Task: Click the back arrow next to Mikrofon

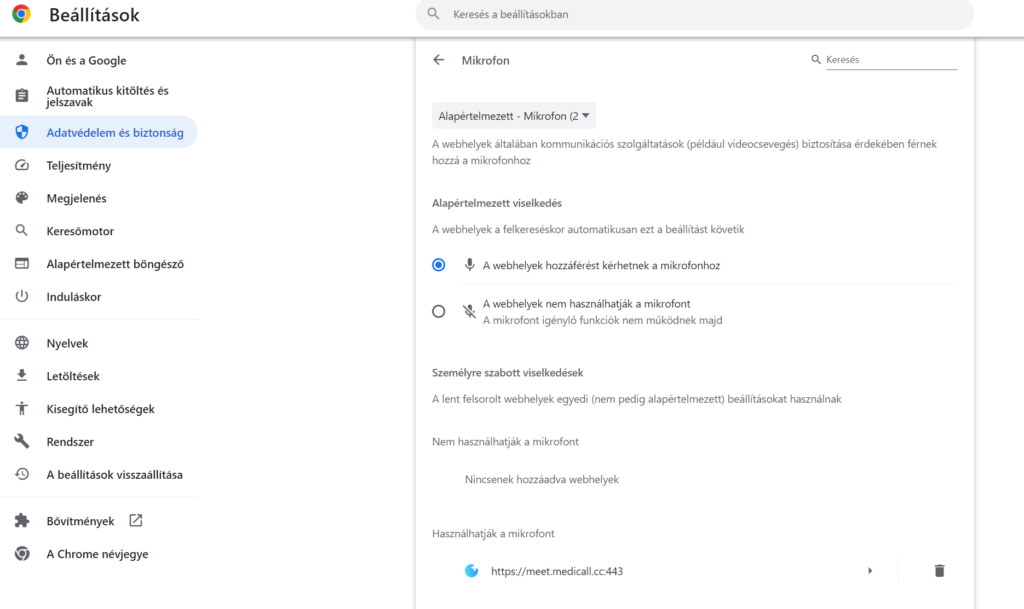Action: (438, 60)
